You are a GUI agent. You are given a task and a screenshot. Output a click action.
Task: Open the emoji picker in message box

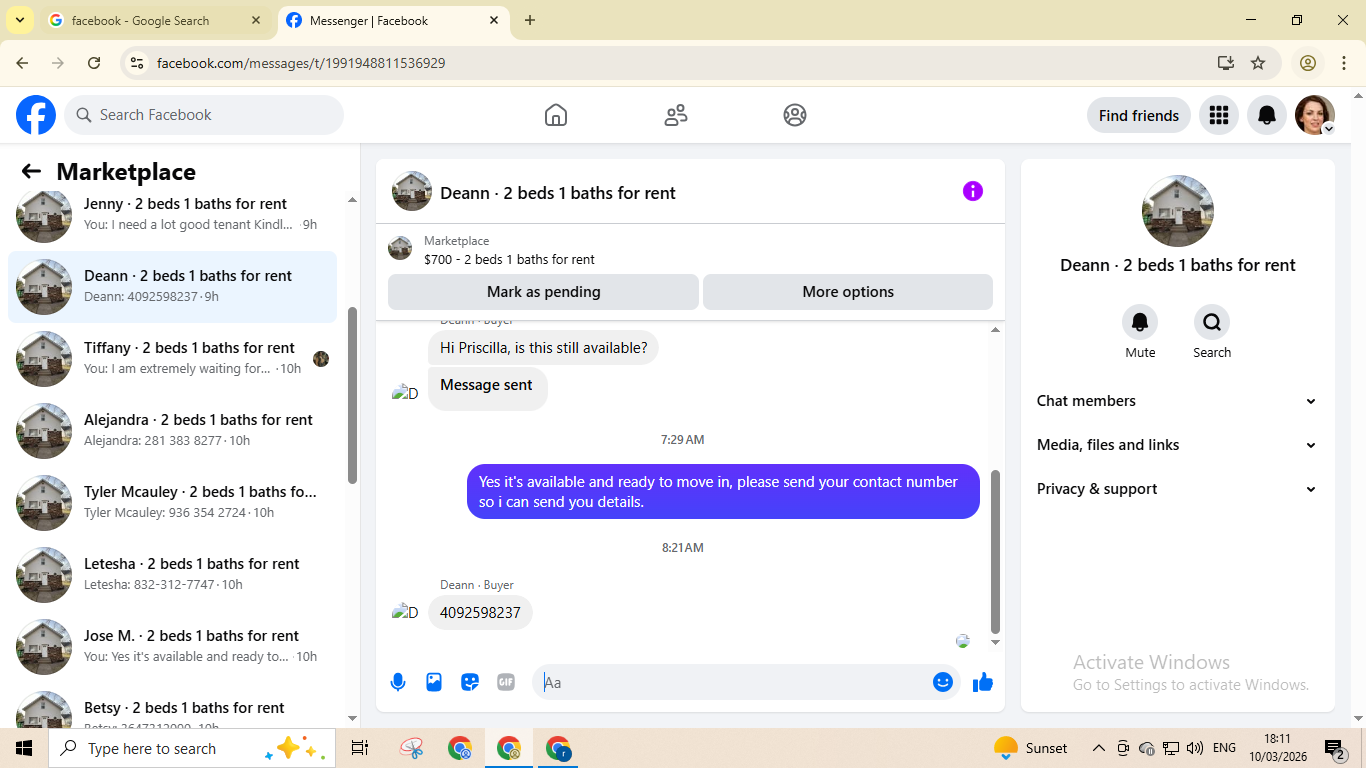click(943, 682)
